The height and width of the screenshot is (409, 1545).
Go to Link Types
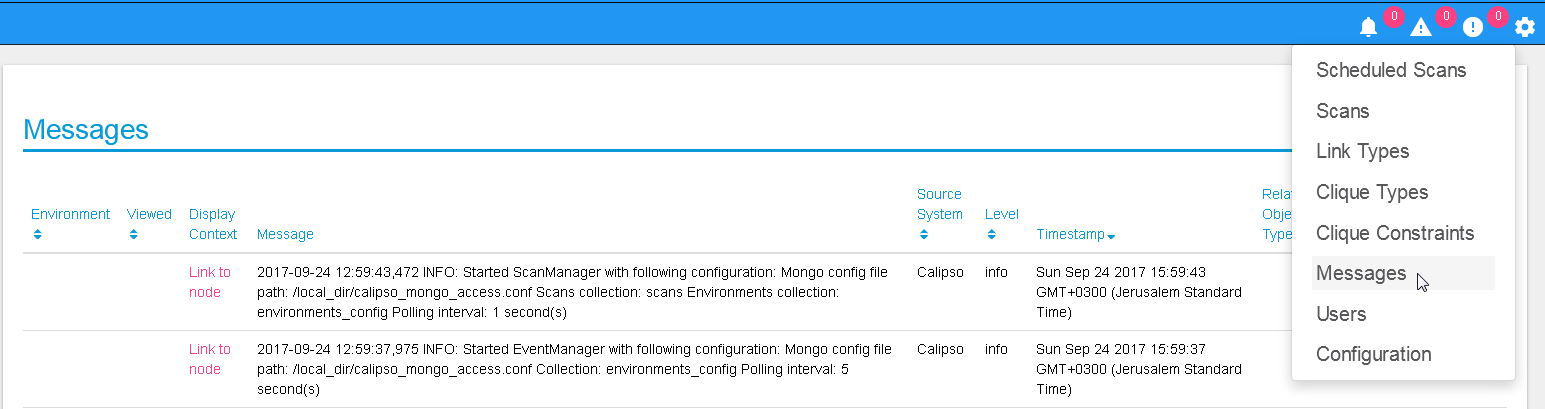click(1363, 151)
